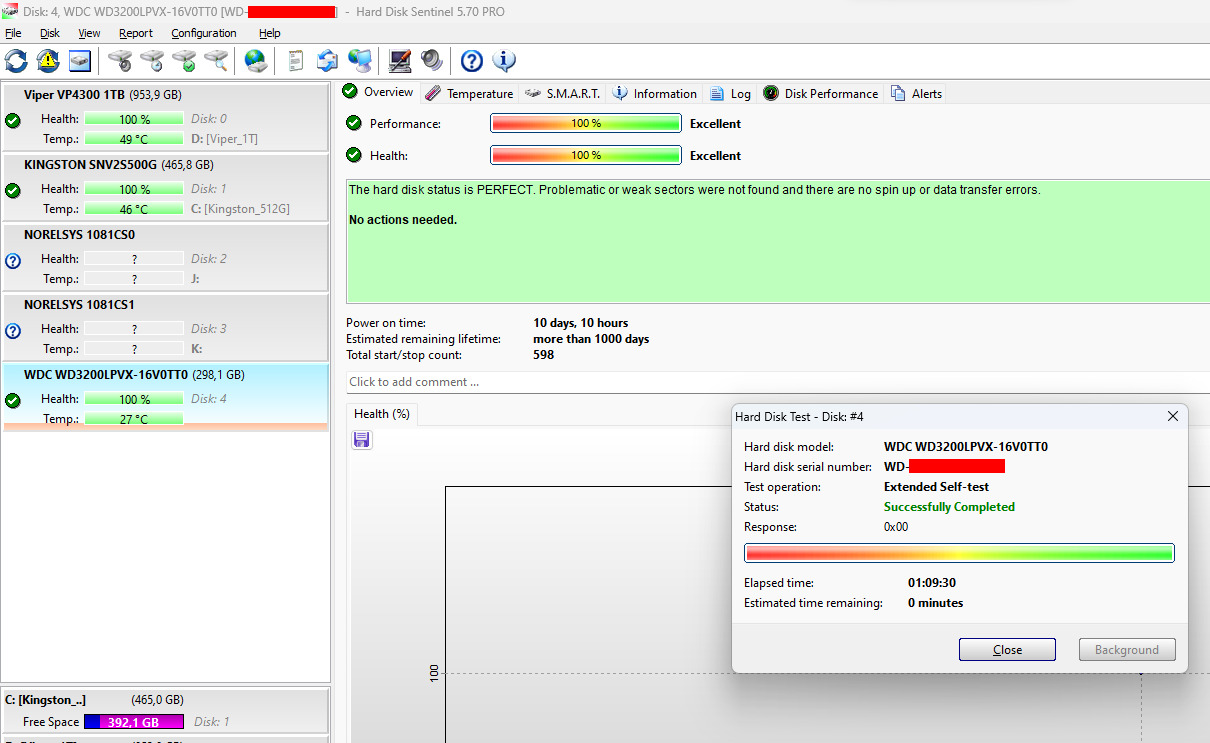Click the elapsed time value 01:09:30
1210x743 pixels.
pos(931,583)
